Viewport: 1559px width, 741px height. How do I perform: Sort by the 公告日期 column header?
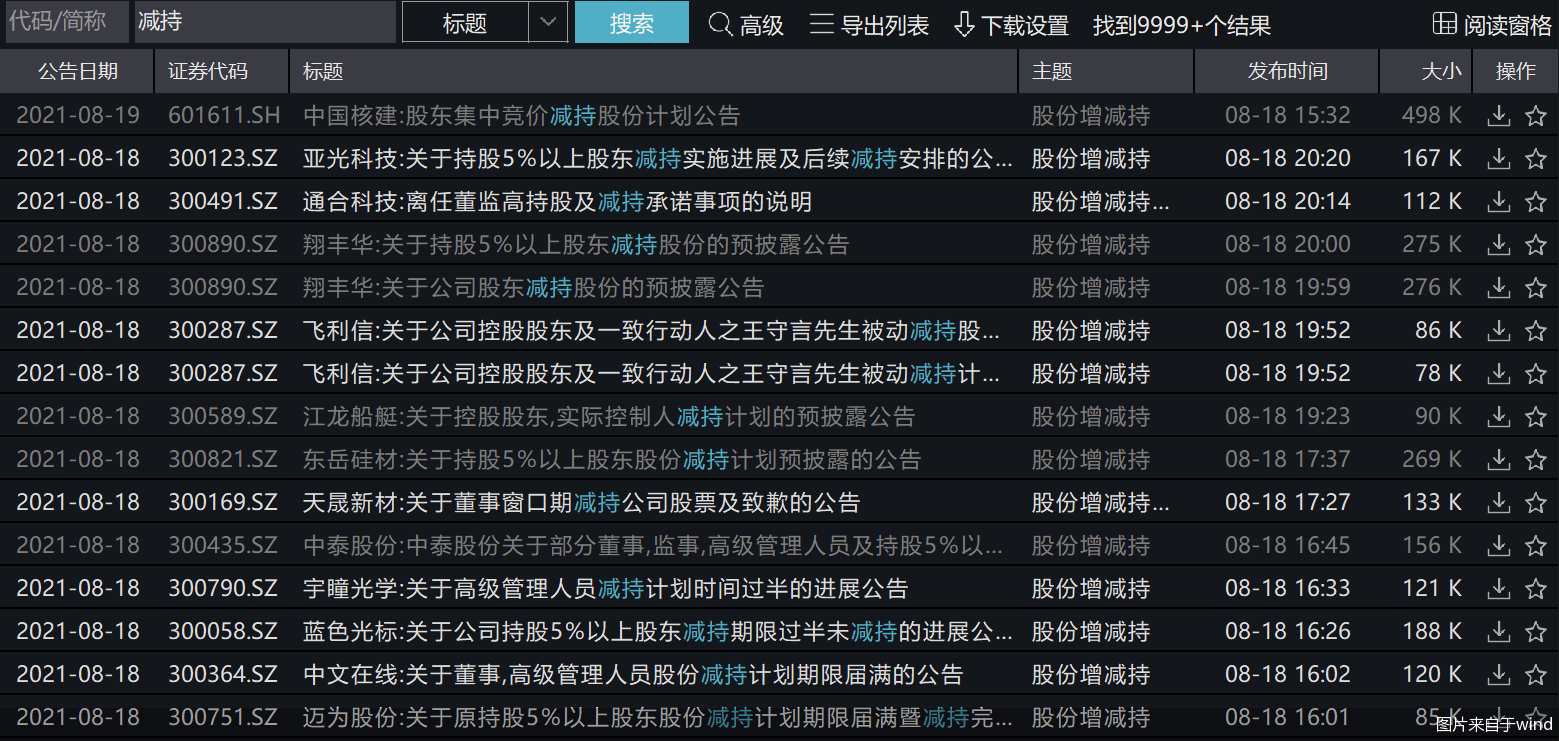(78, 71)
